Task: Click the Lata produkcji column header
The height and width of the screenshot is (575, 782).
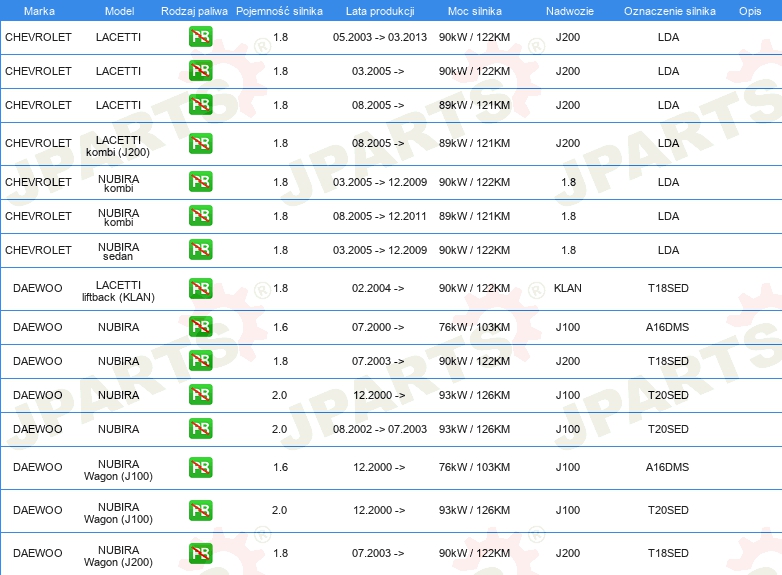Action: (x=380, y=11)
